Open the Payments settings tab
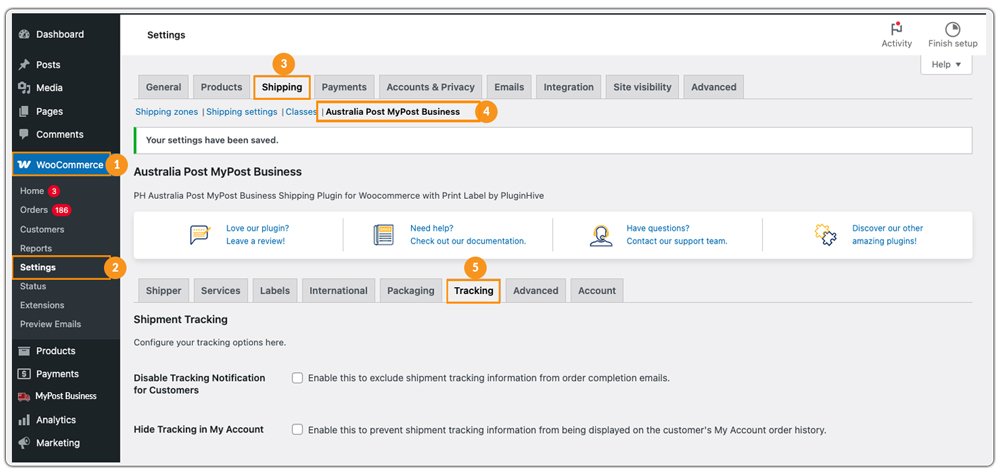This screenshot has width=1000, height=473. [x=344, y=87]
